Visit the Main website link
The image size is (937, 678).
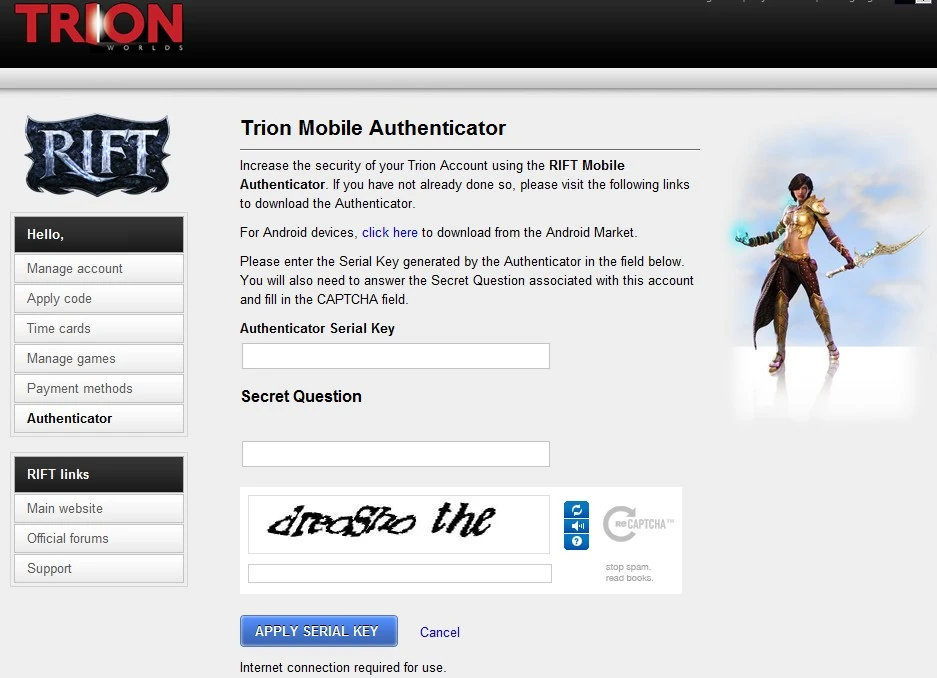pyautogui.click(x=99, y=508)
